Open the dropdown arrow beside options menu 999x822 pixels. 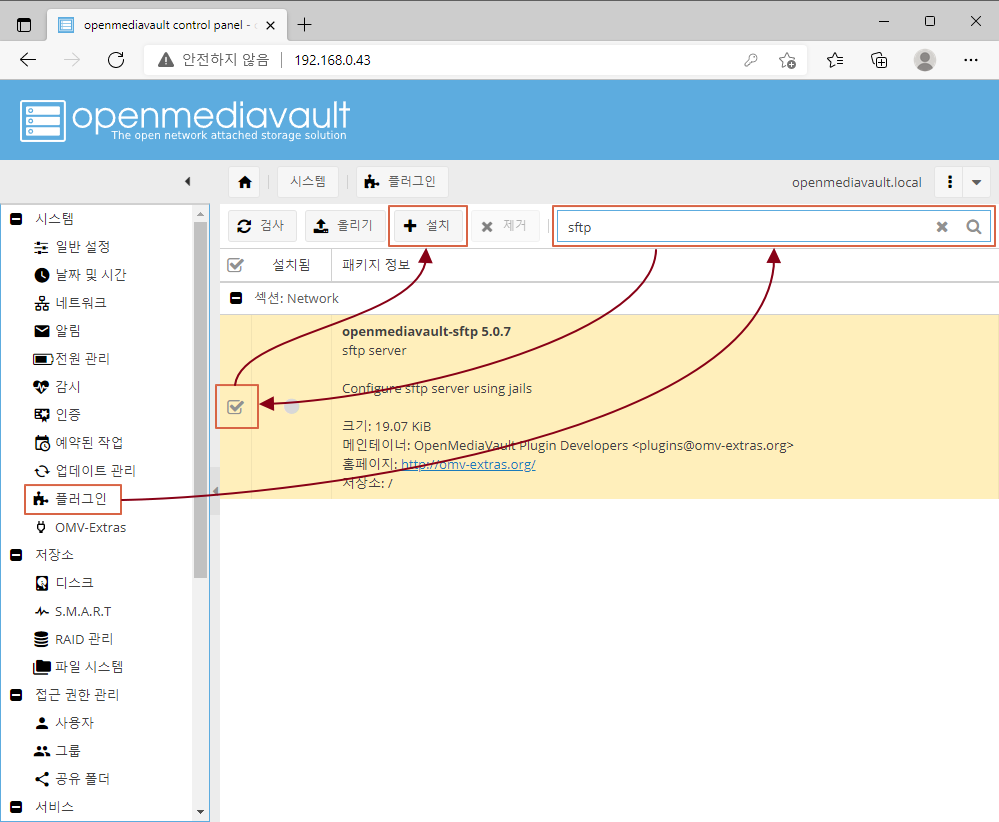tap(977, 182)
